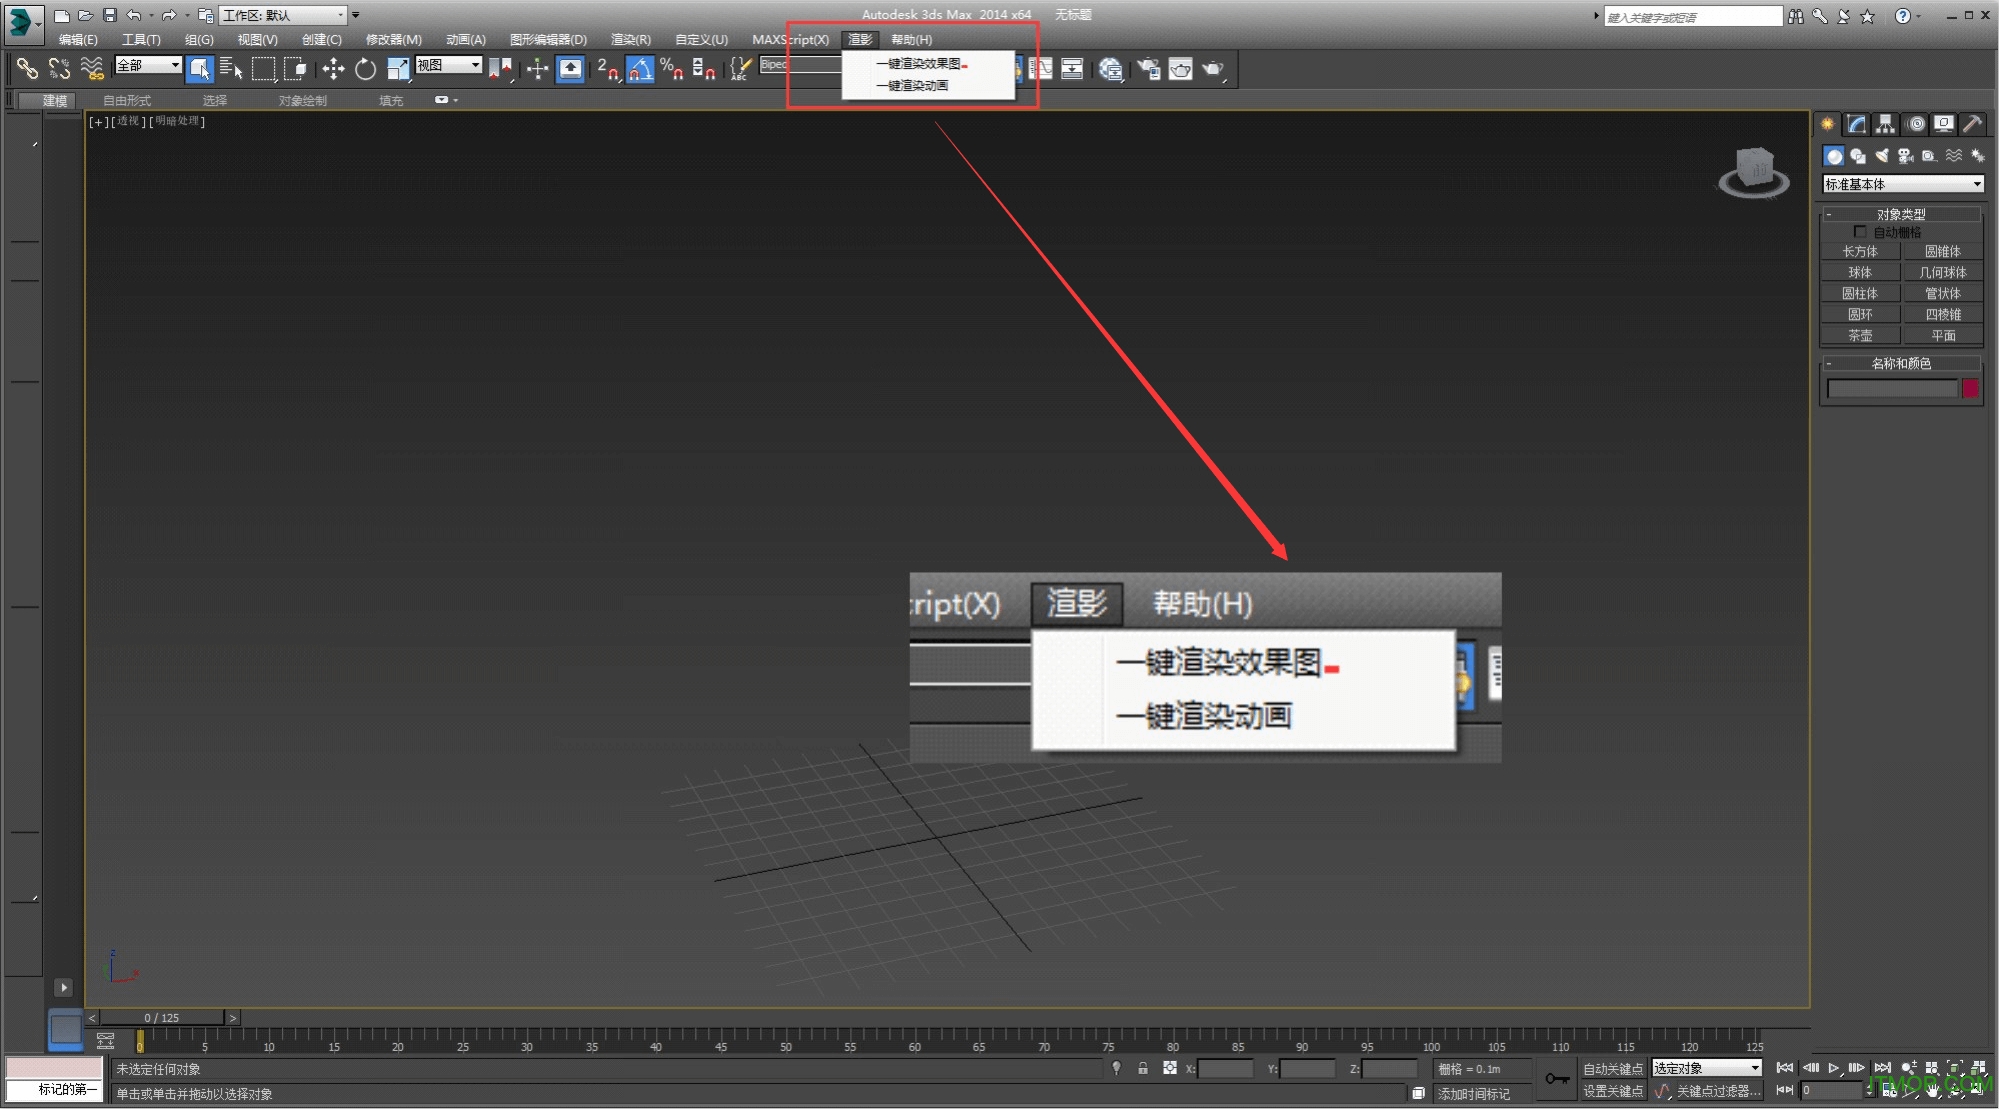
Task: Toggle the Angle Snap button
Action: (640, 68)
